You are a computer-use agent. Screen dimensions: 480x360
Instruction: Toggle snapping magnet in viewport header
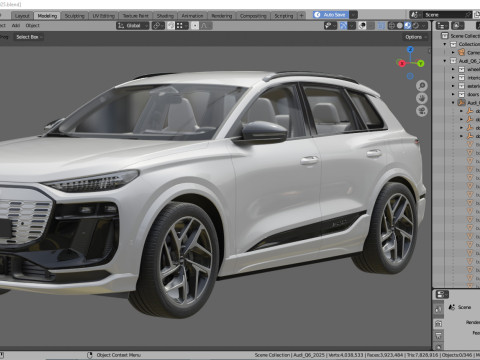click(x=171, y=26)
